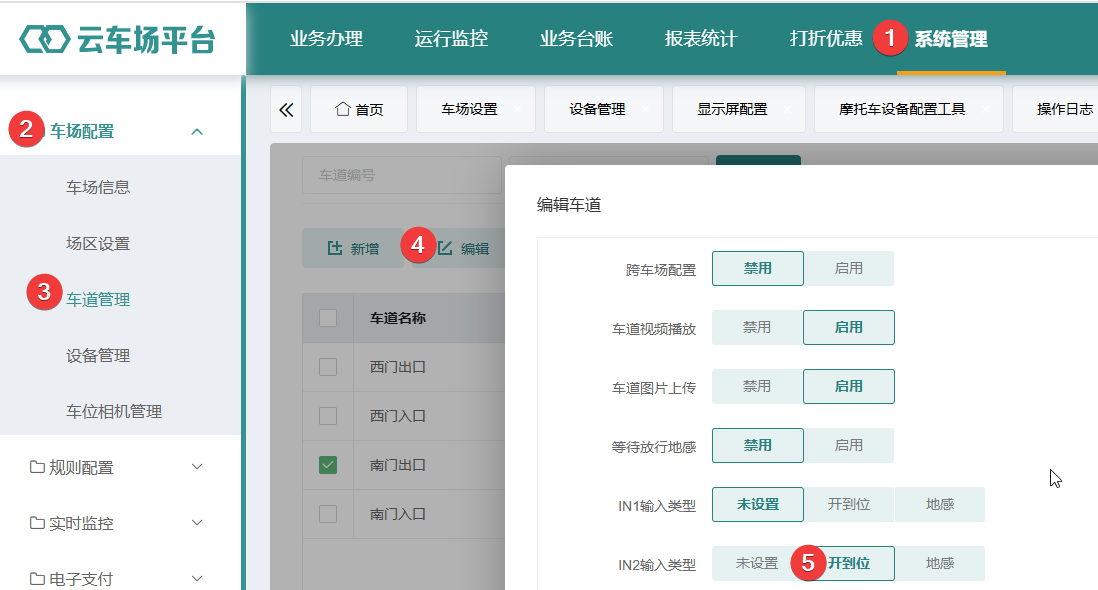This screenshot has height=590, width=1098.
Task: Set 车道视频播放 to 禁用
Action: click(758, 327)
